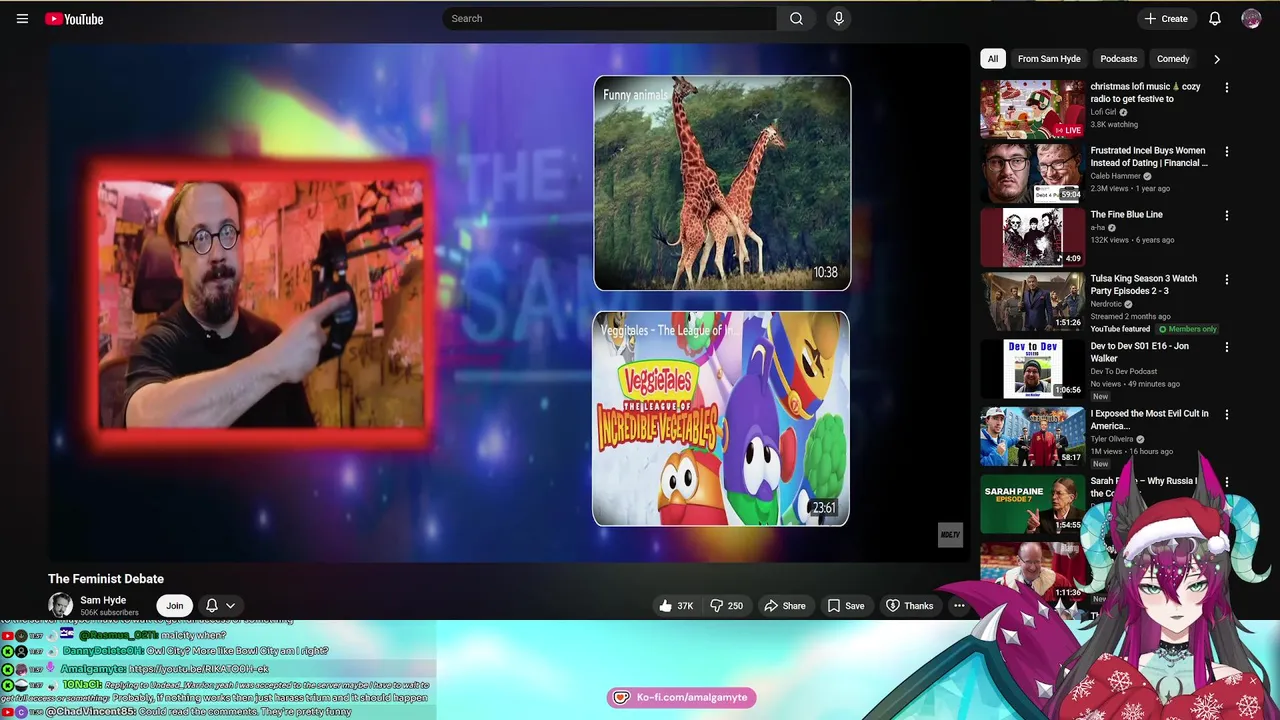The width and height of the screenshot is (1280, 720).
Task: Start voice search with microphone icon
Action: click(x=838, y=18)
